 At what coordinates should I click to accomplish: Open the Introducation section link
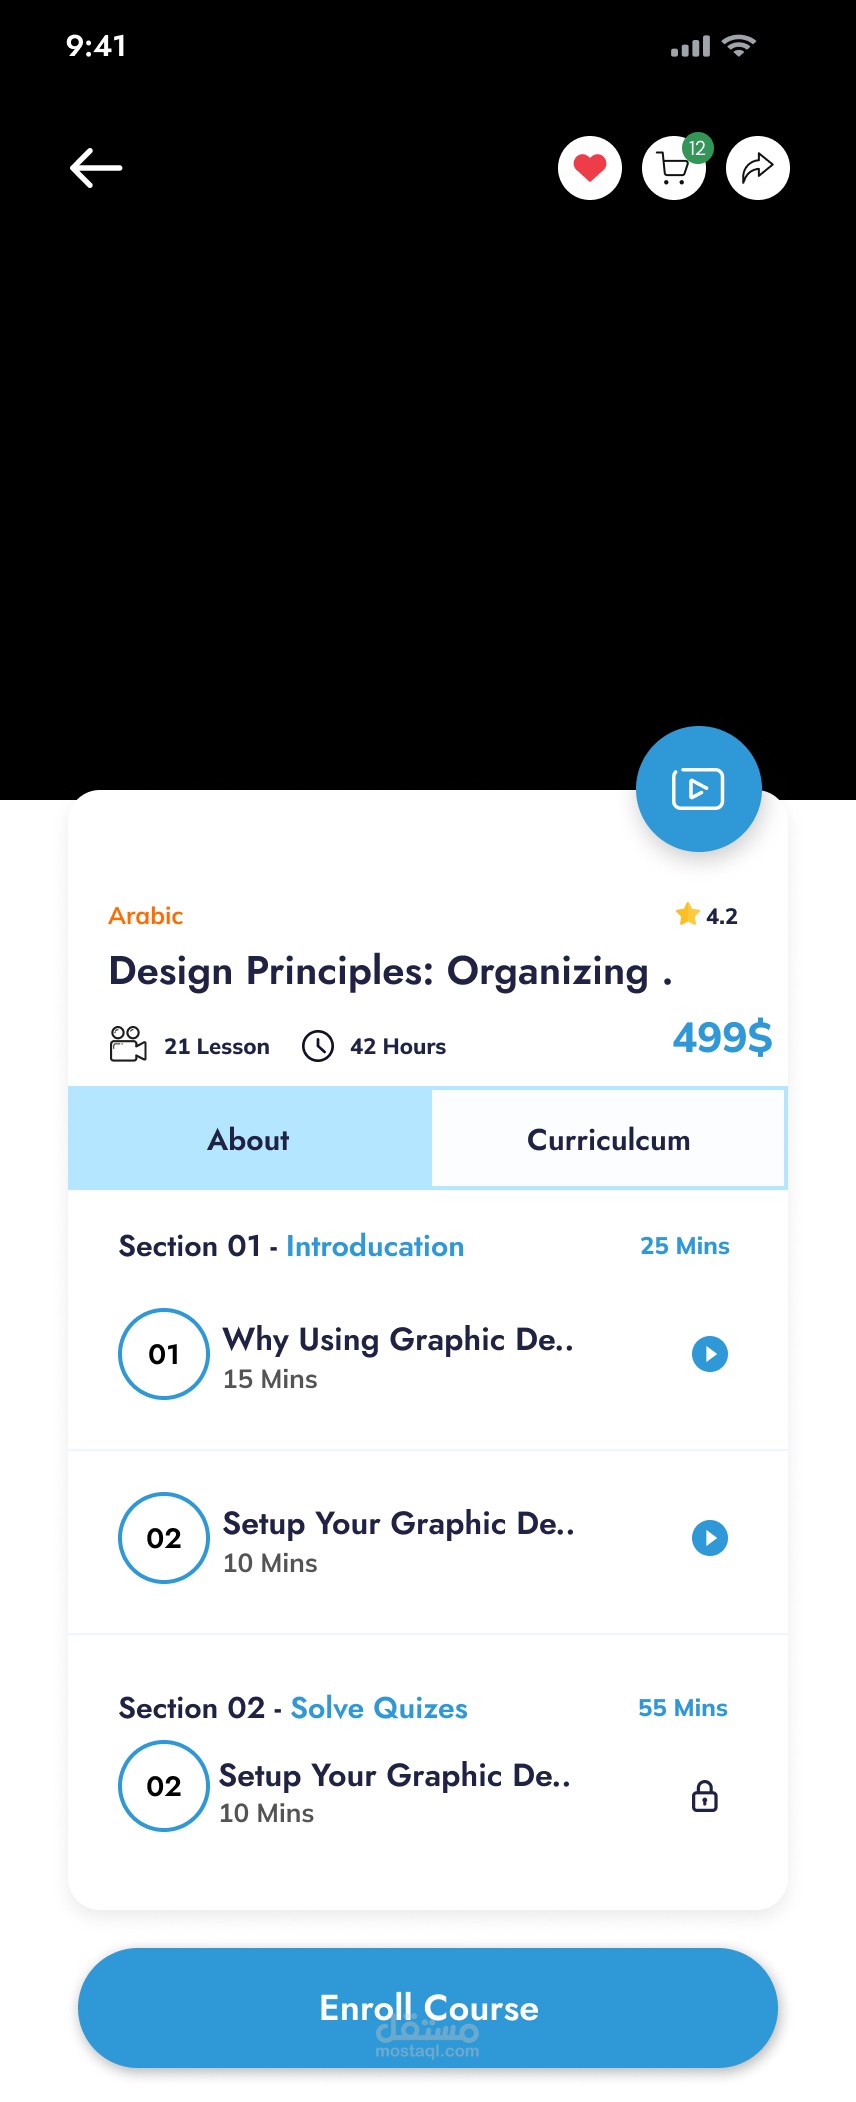(375, 1246)
